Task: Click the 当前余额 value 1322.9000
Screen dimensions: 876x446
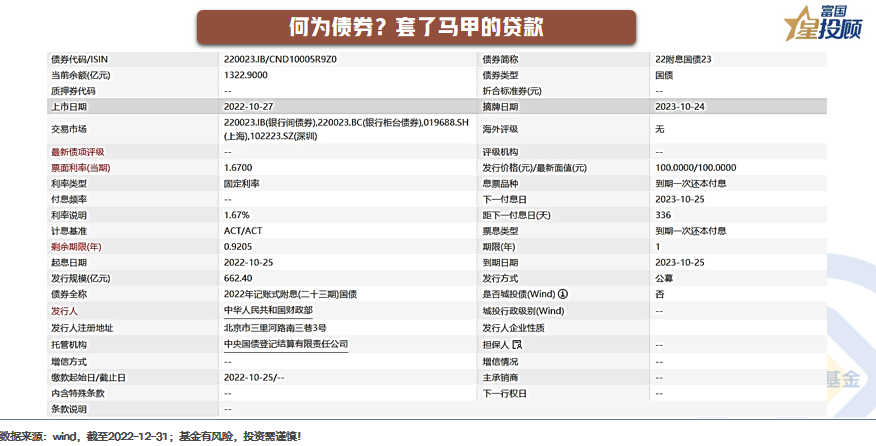Action: pyautogui.click(x=246, y=75)
